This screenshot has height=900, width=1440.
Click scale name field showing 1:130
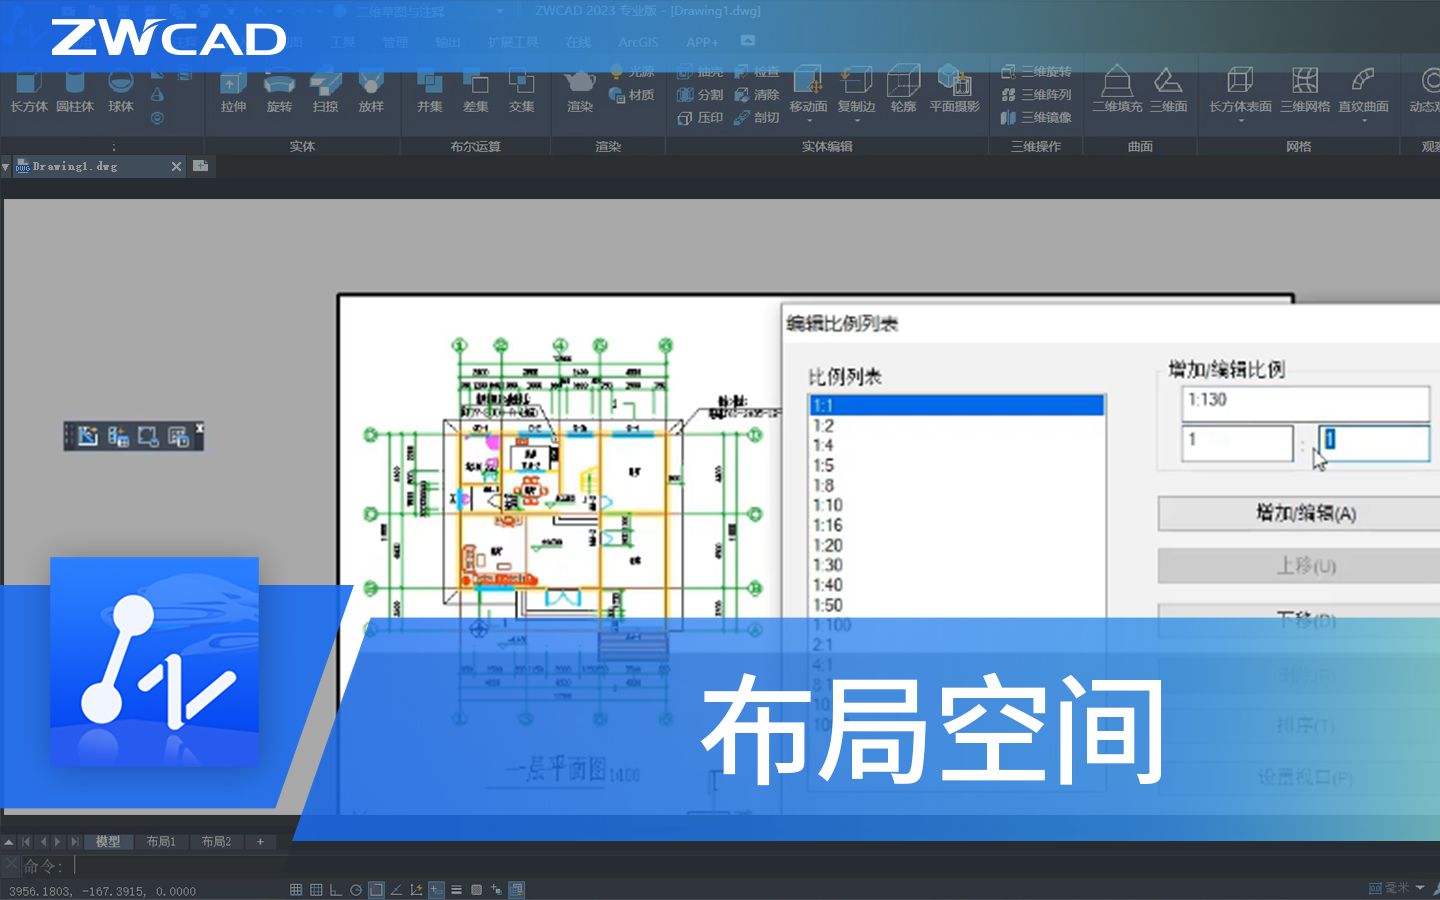click(x=1305, y=402)
